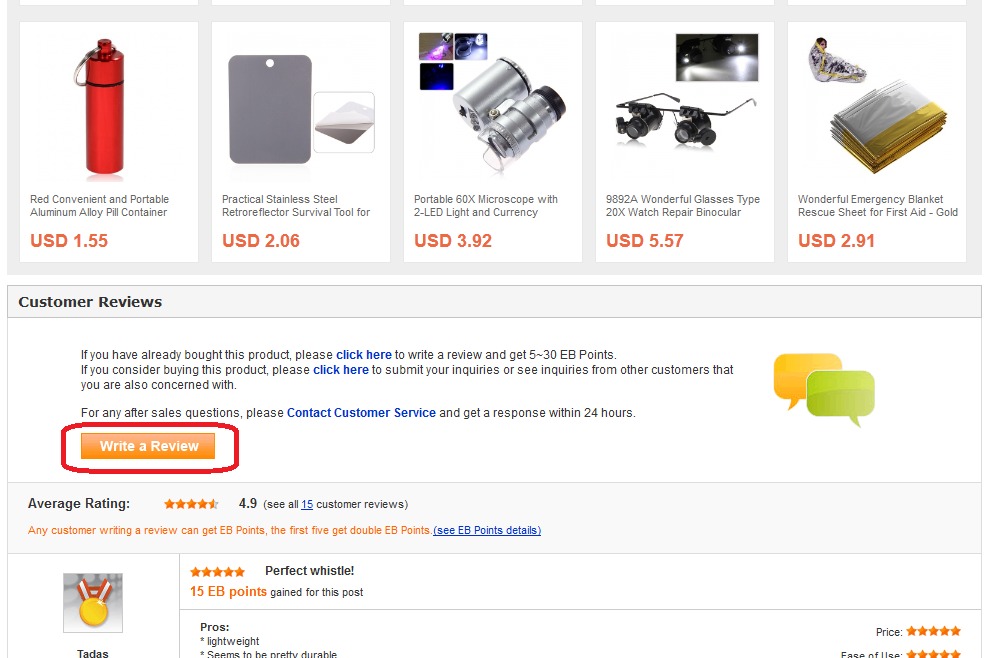The height and width of the screenshot is (658, 994).
Task: Click the Price rating stars
Action: coord(933,631)
